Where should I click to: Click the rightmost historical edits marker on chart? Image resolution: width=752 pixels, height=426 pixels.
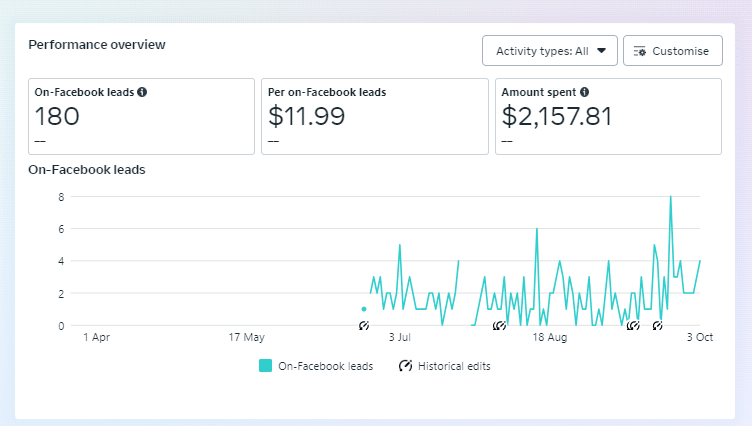click(658, 325)
